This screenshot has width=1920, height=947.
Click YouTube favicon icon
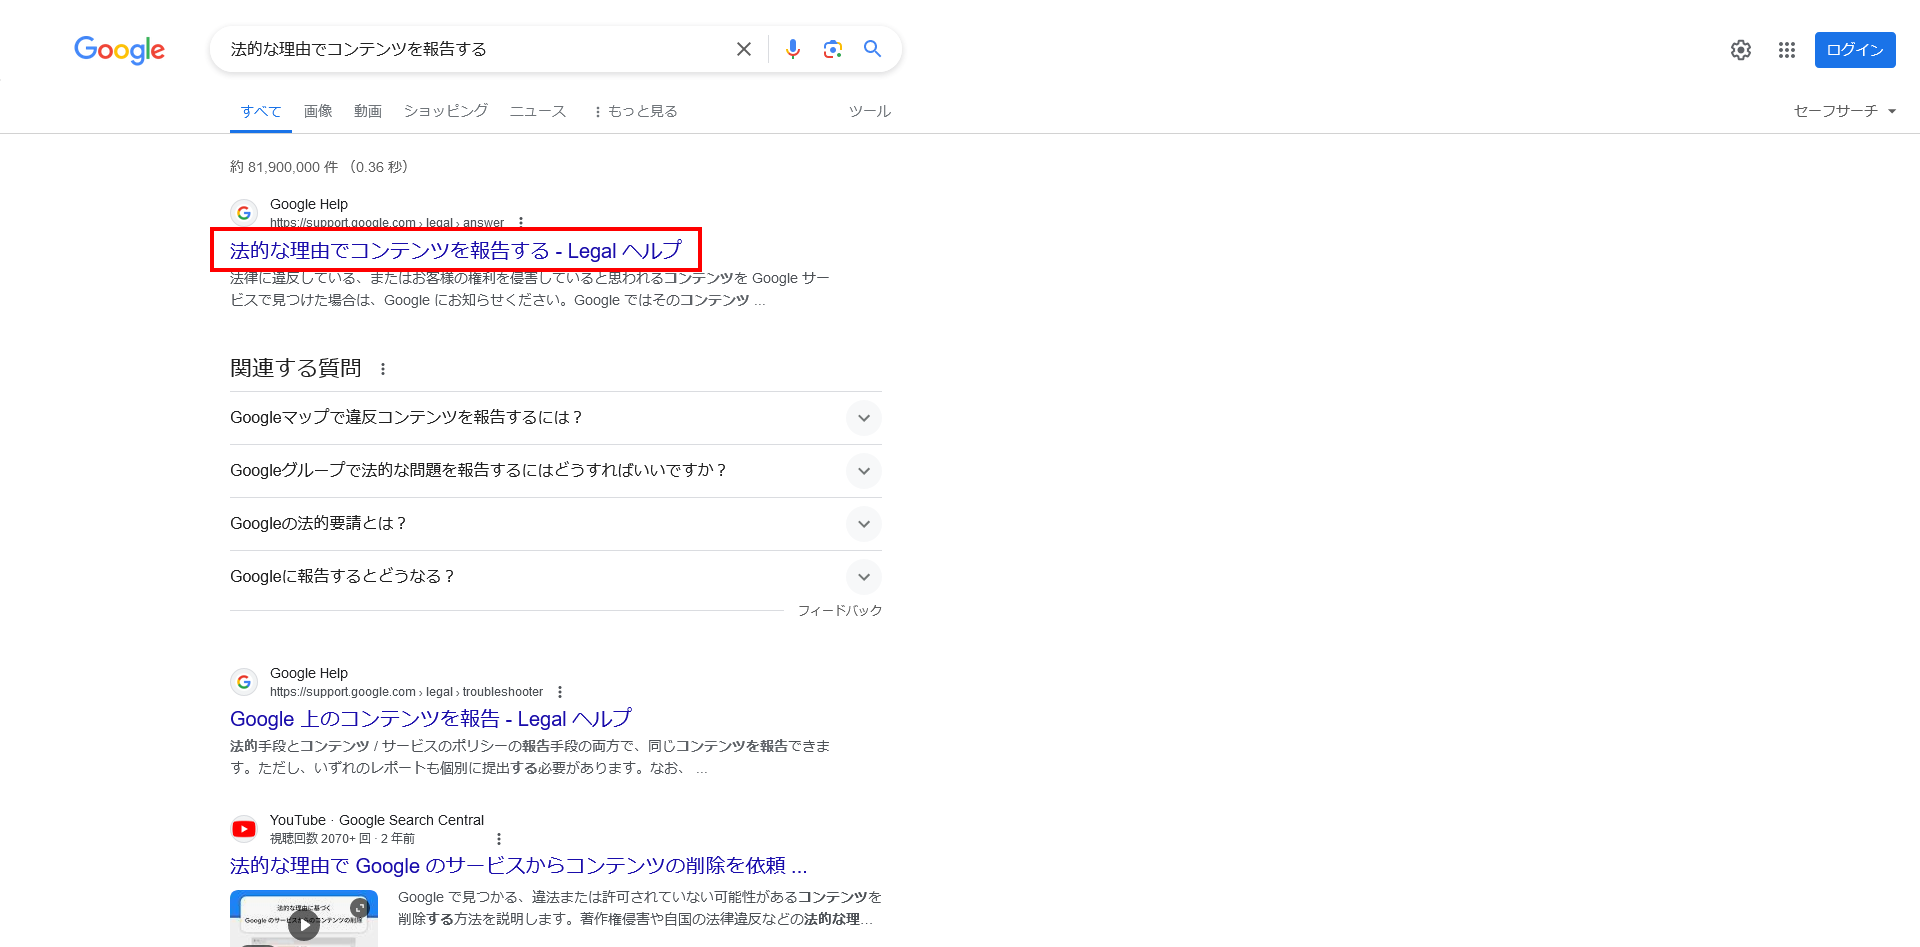244,829
